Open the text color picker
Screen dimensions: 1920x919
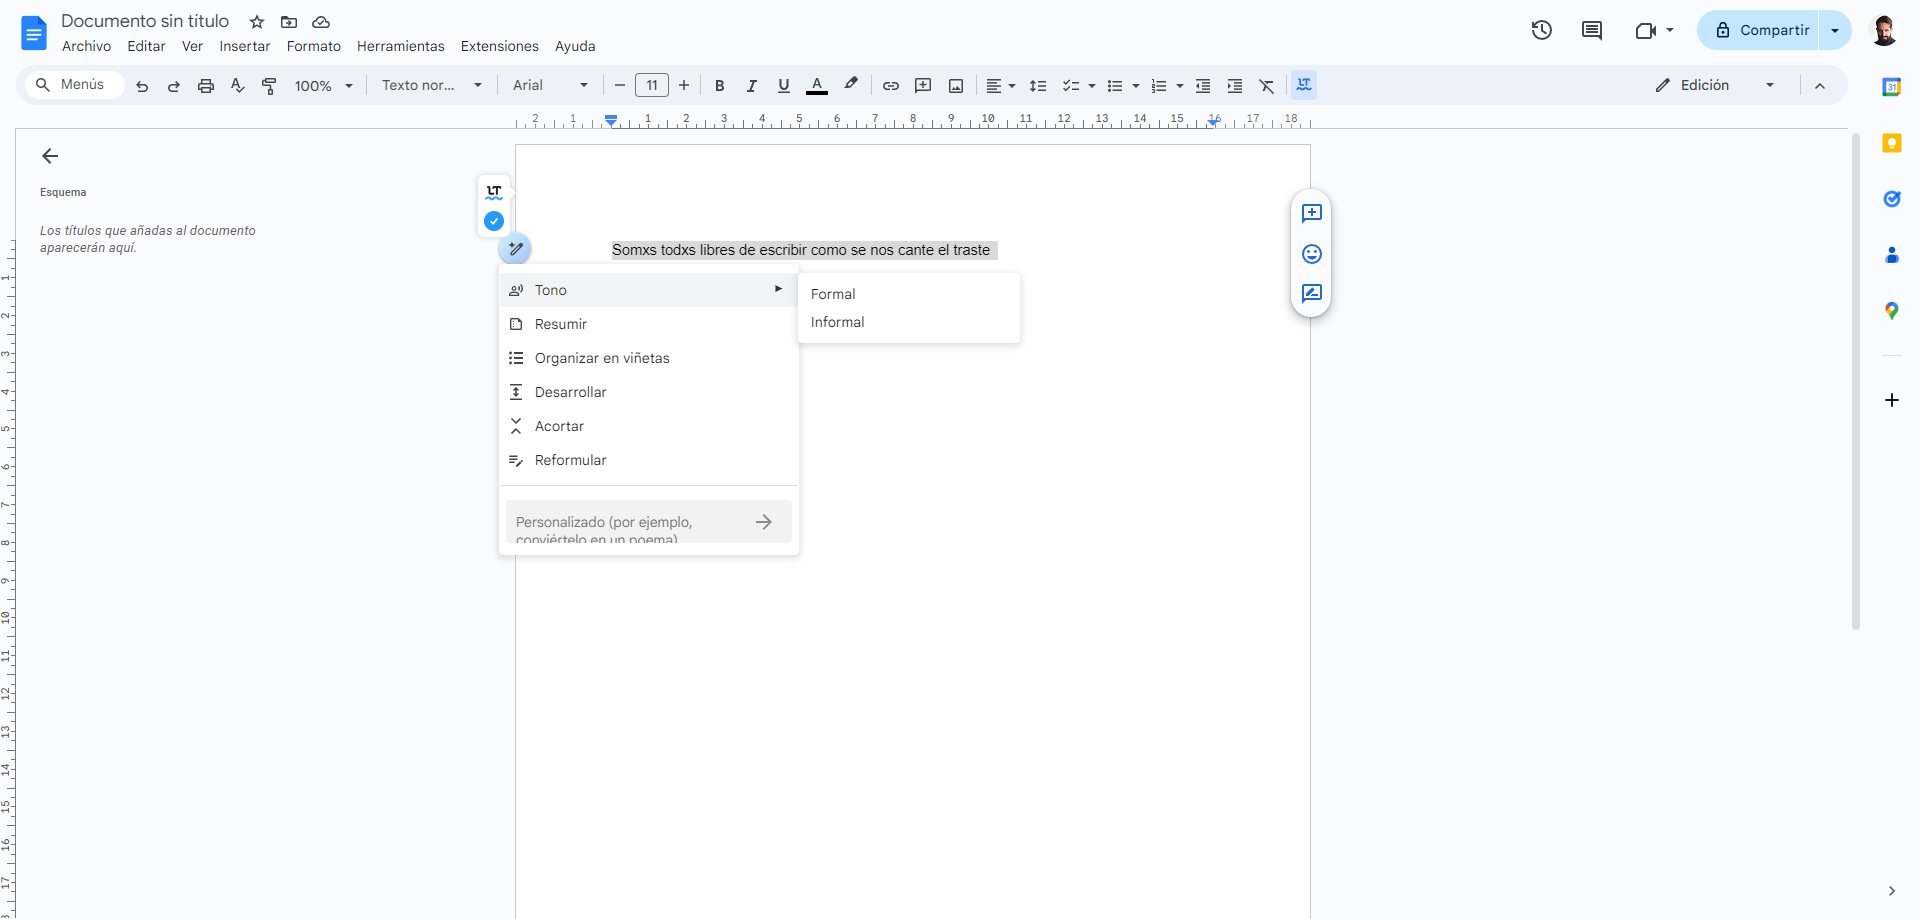coord(817,86)
